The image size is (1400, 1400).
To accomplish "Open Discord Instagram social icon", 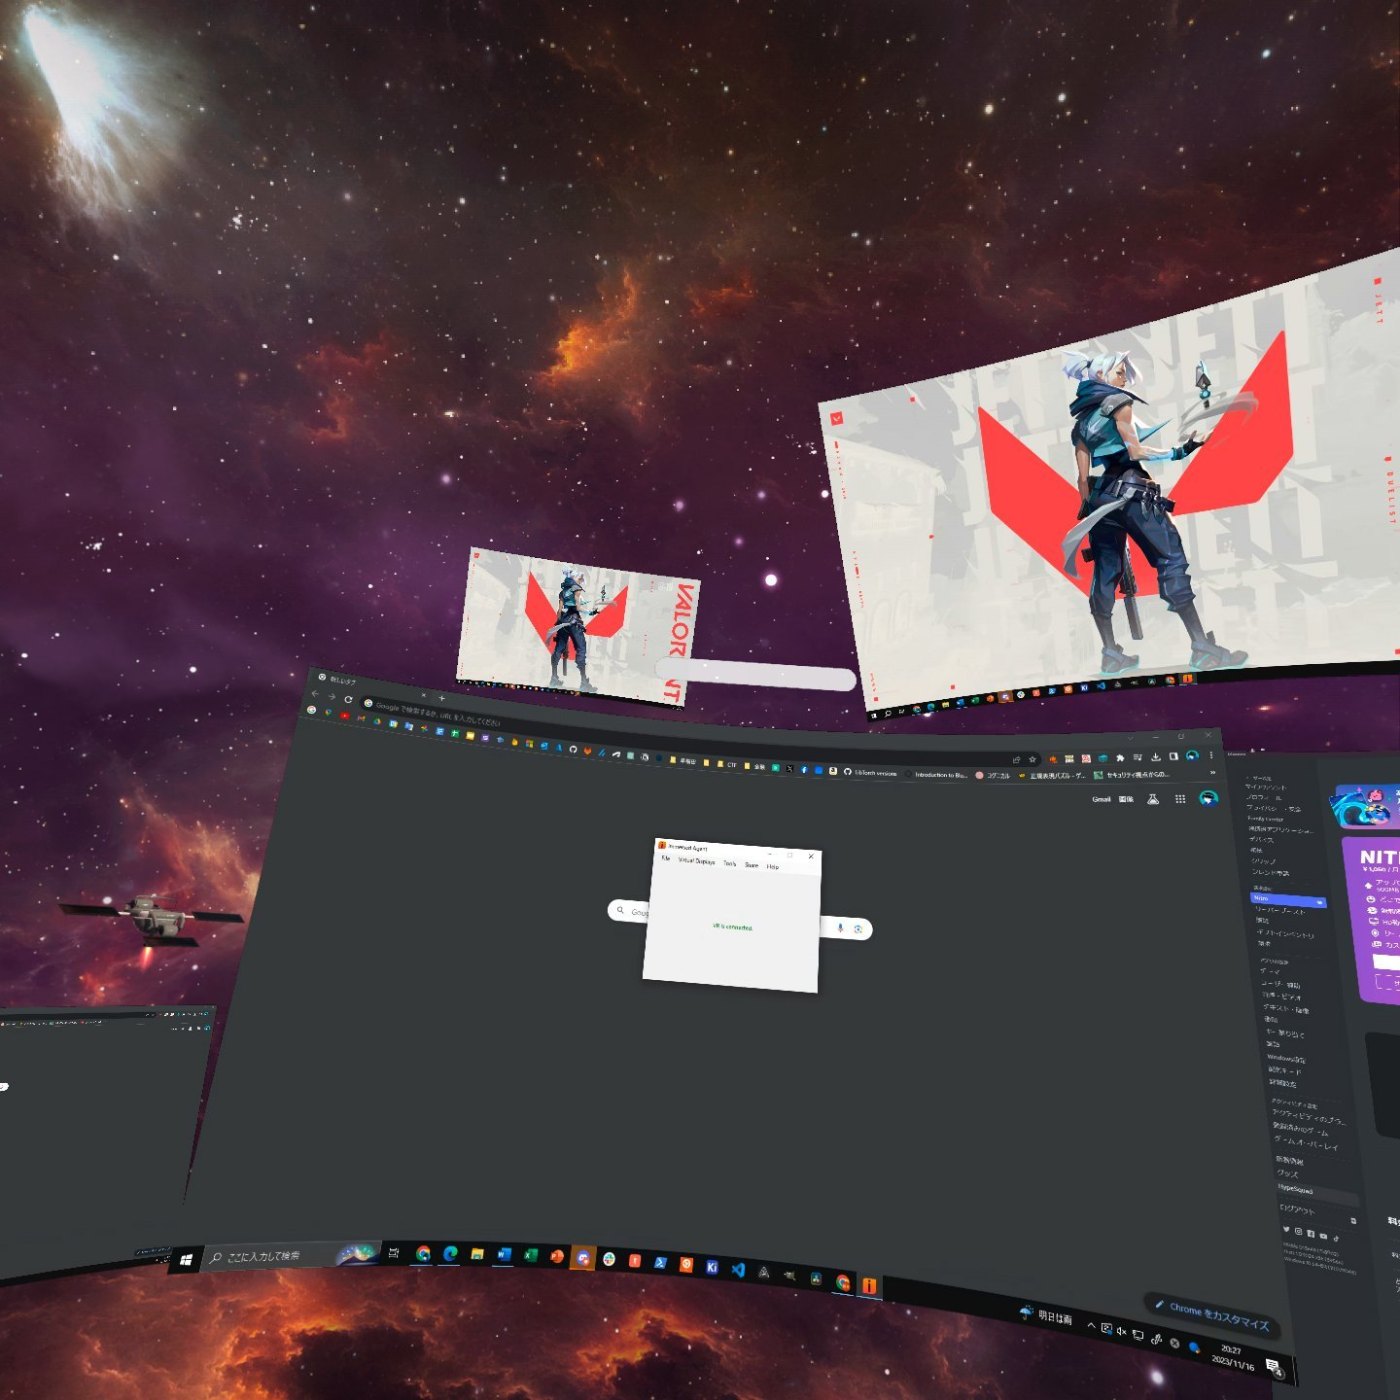I will coord(1298,1231).
